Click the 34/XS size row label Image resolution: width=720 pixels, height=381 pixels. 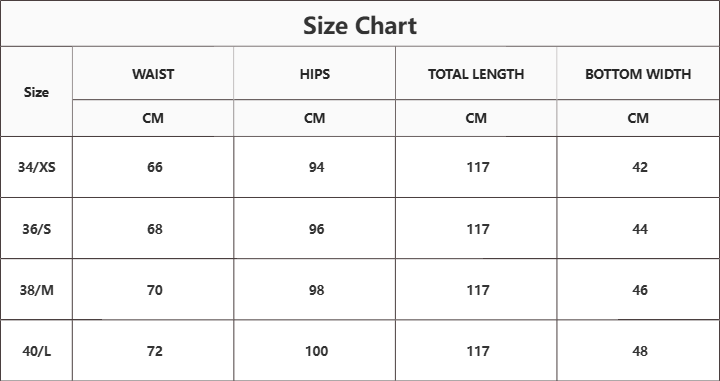[x=37, y=167]
